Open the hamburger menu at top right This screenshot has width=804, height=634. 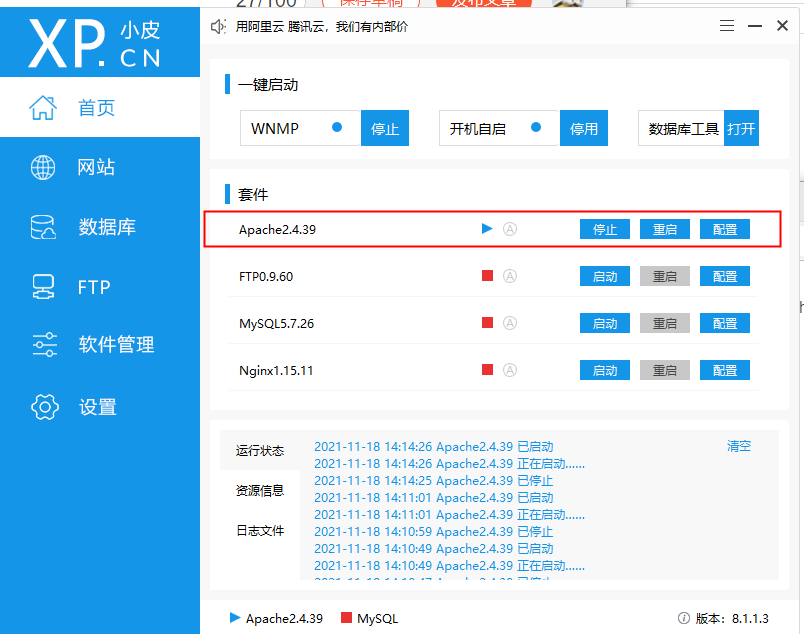726,26
